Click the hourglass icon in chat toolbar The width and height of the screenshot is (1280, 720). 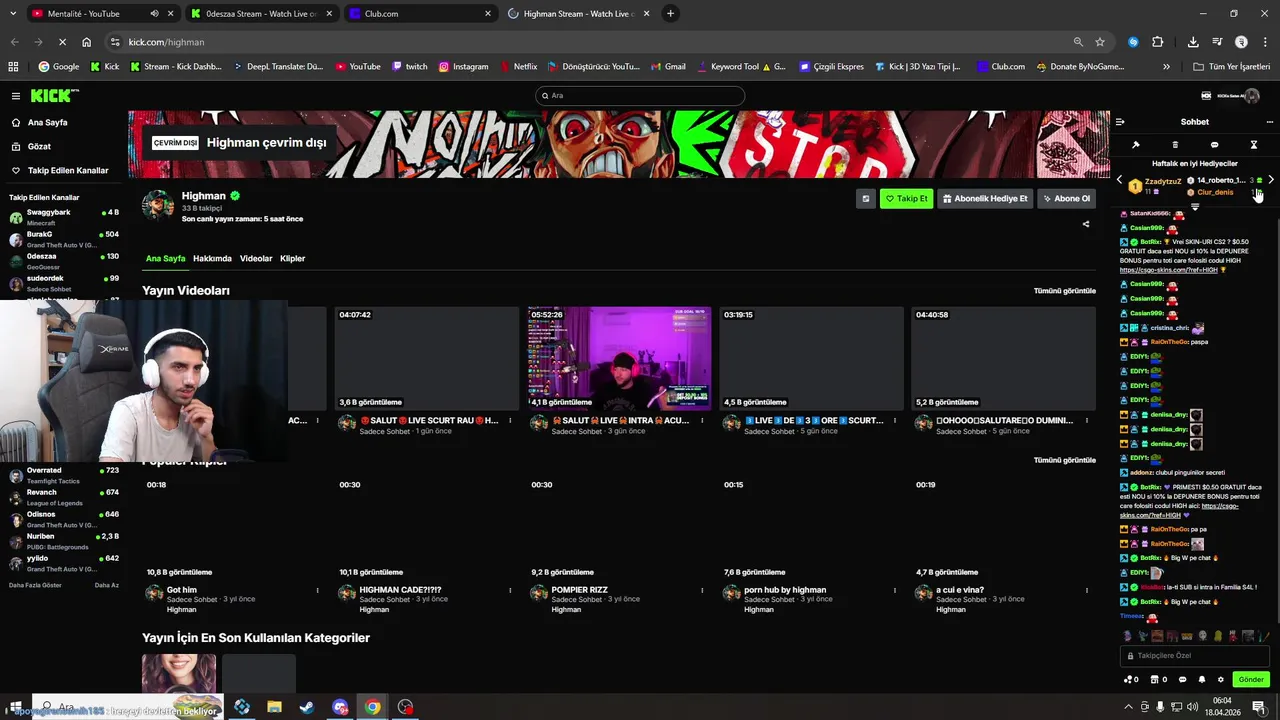[x=1254, y=145]
